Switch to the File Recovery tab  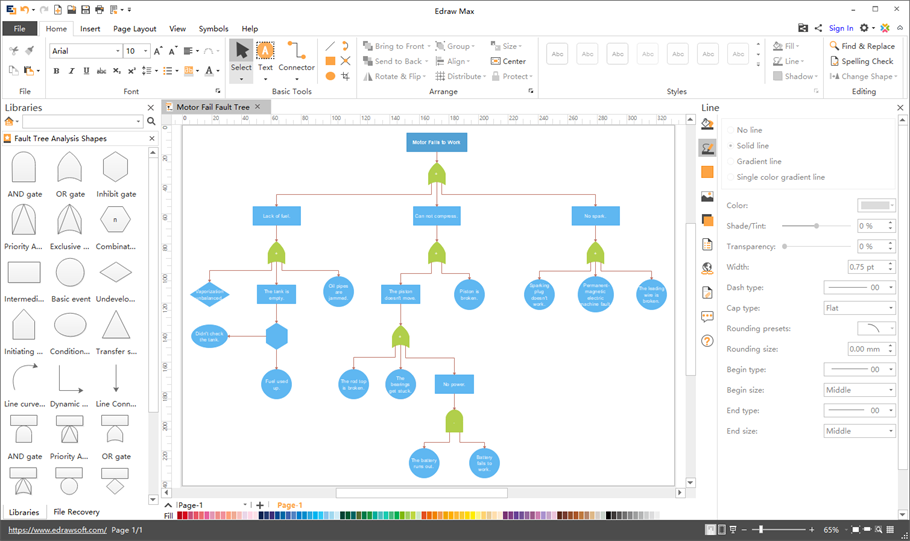point(76,512)
